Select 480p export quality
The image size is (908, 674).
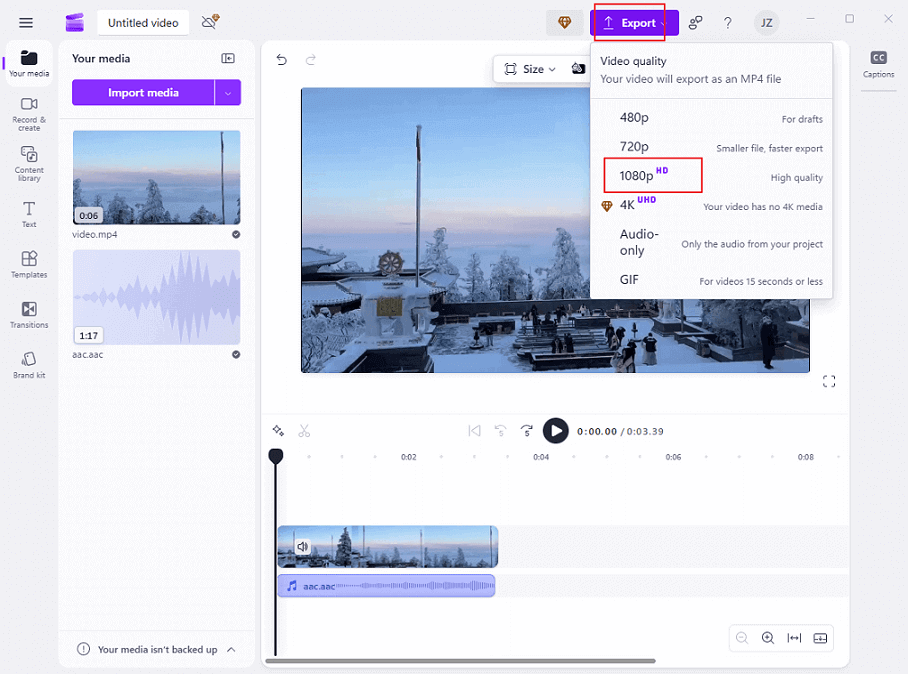pos(711,118)
